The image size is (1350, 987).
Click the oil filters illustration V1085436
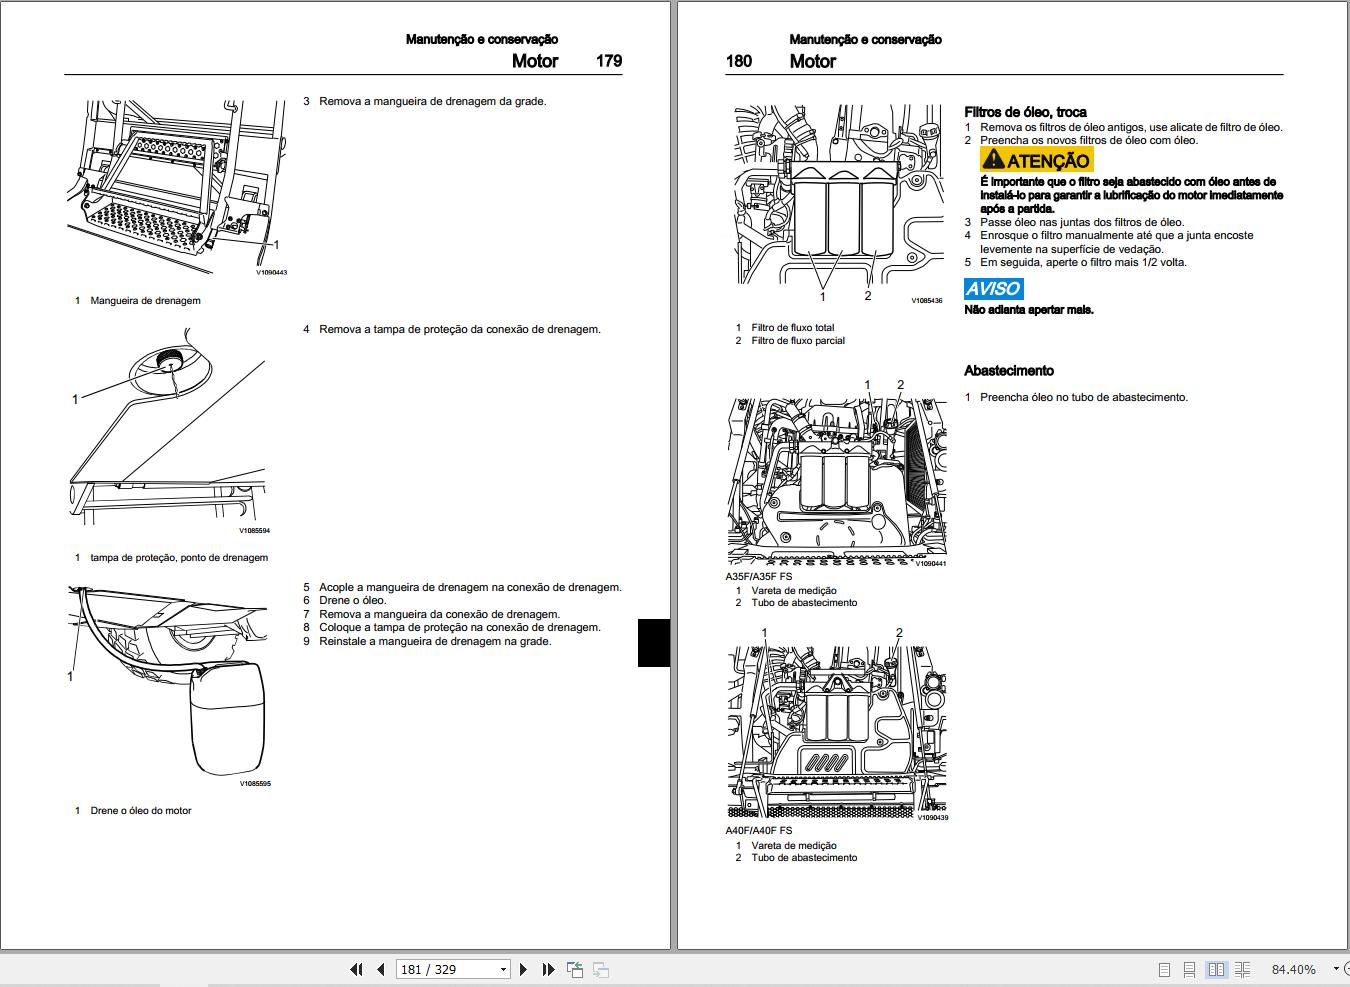point(838,204)
